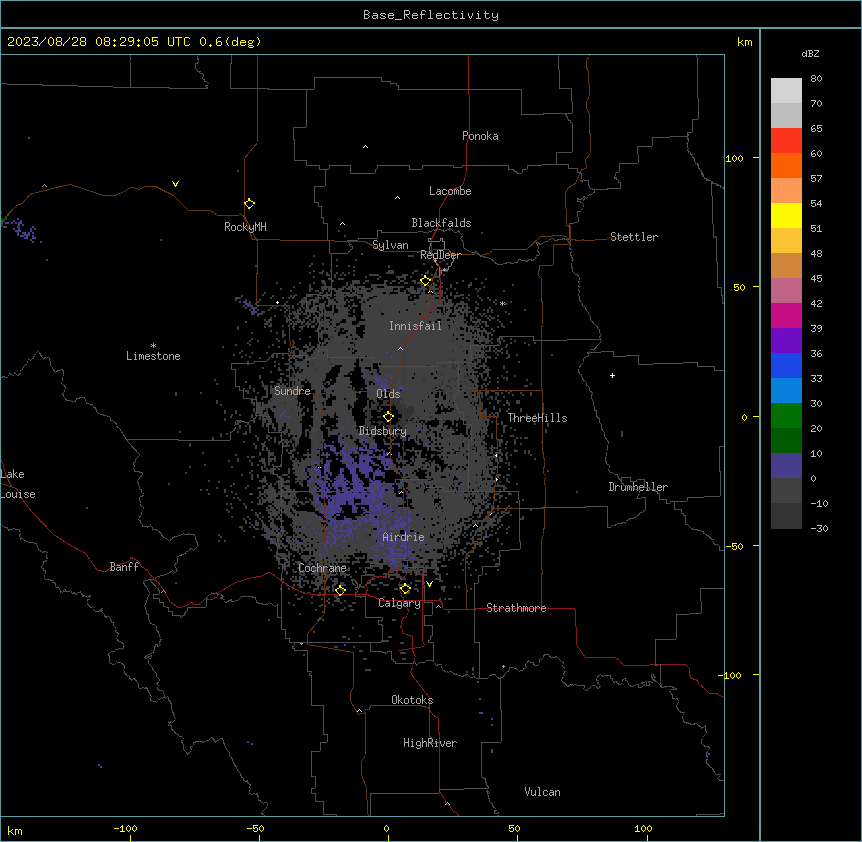The width and height of the screenshot is (862, 842).
Task: Click the Airdrie city label
Action: click(x=404, y=537)
